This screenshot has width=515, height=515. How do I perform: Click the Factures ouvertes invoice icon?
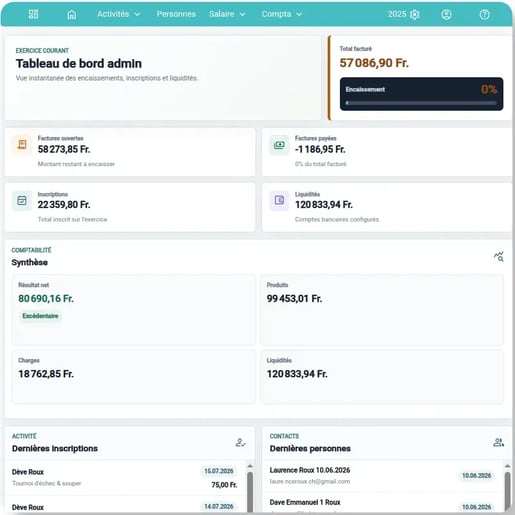pos(22,145)
